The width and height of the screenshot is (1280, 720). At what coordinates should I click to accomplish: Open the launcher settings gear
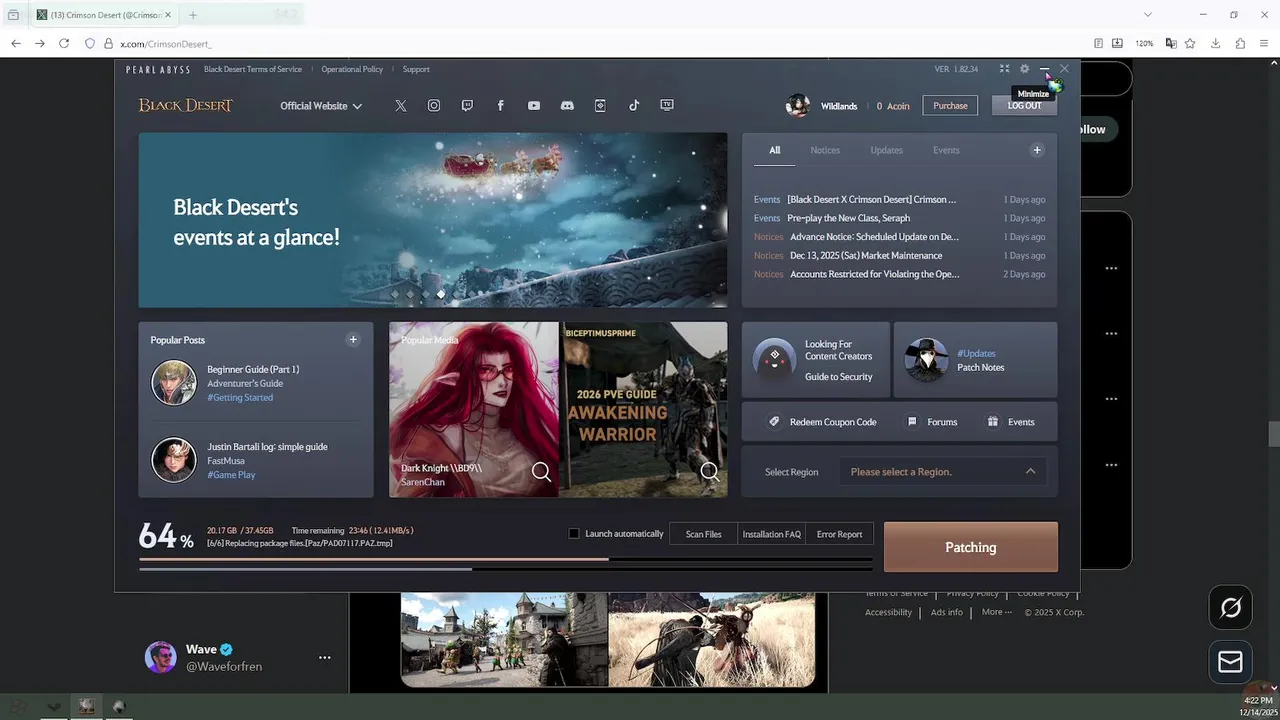(x=1024, y=69)
